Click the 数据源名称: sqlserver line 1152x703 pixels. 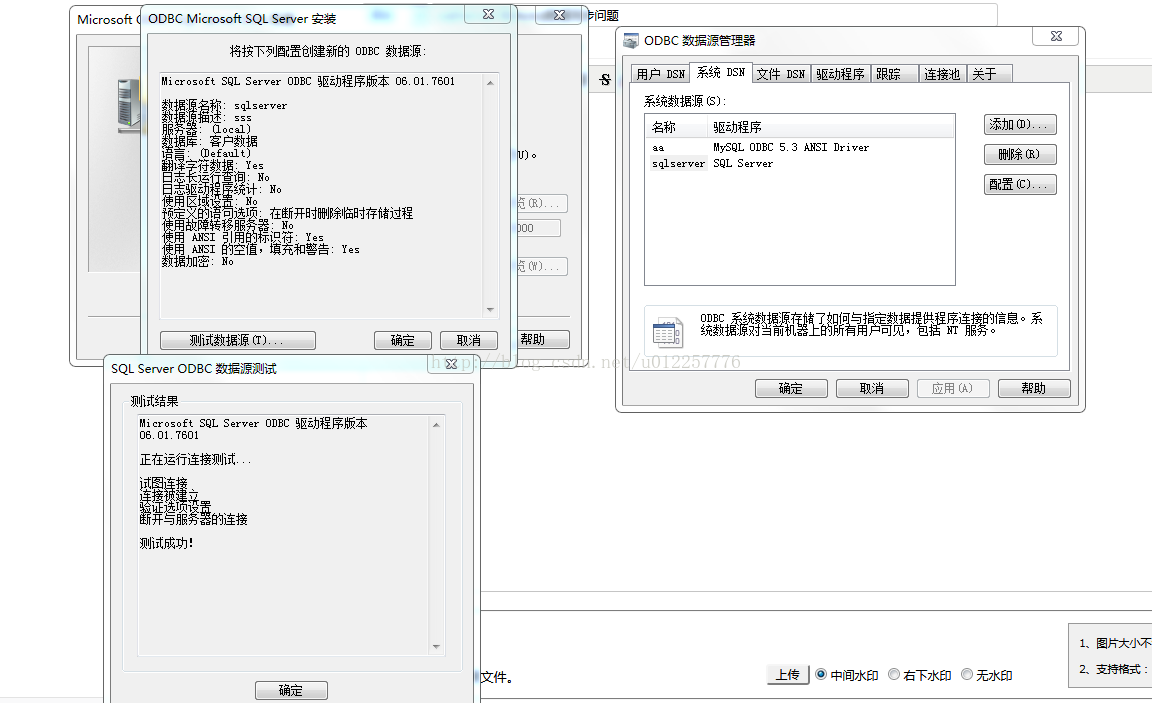[x=224, y=106]
